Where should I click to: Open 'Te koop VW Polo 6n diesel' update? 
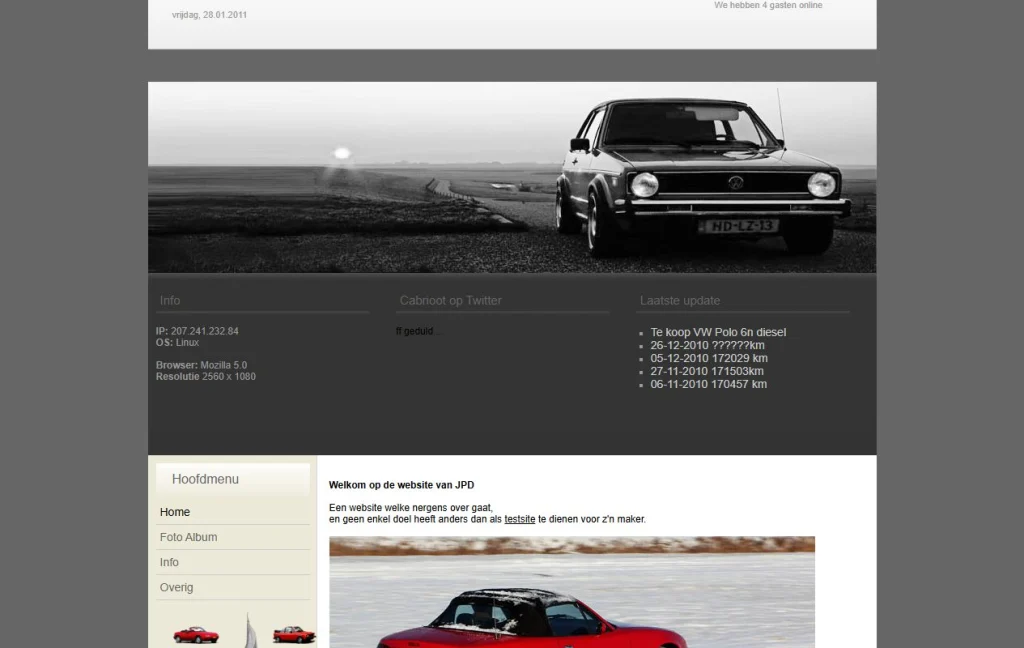(718, 332)
